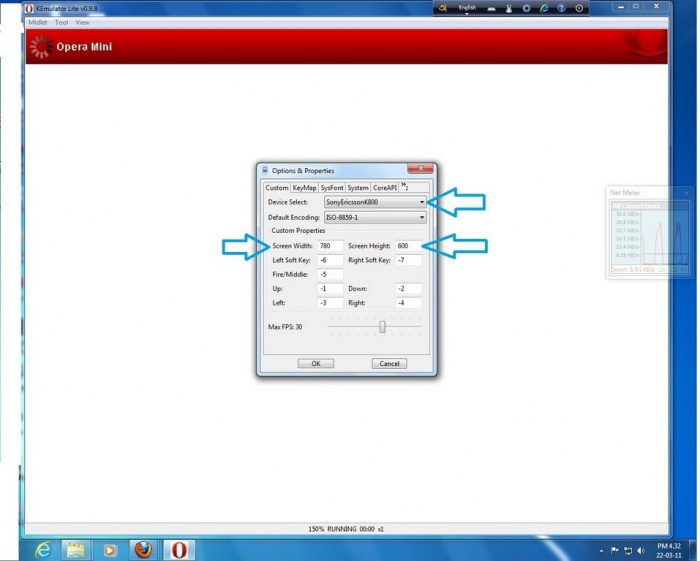Image resolution: width=700 pixels, height=561 pixels.
Task: Open the volume speaker tray icon
Action: click(x=641, y=551)
